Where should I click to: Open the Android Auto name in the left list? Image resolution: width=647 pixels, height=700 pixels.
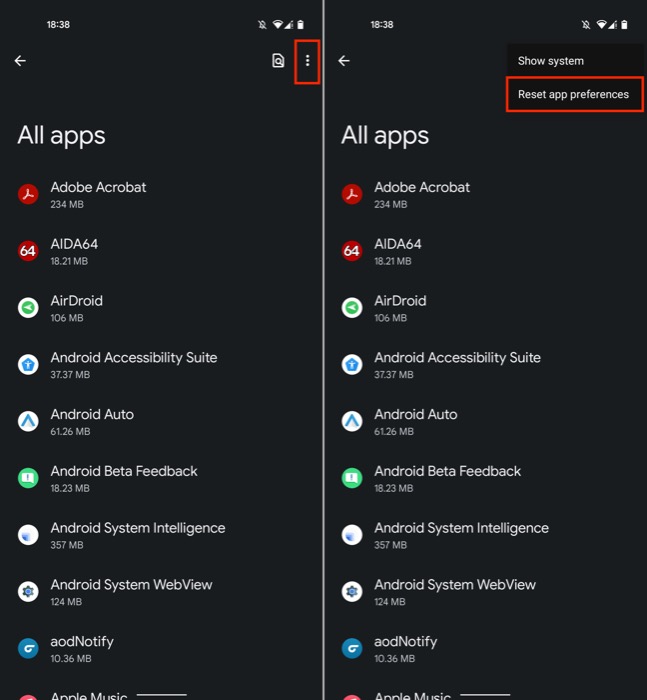click(92, 414)
